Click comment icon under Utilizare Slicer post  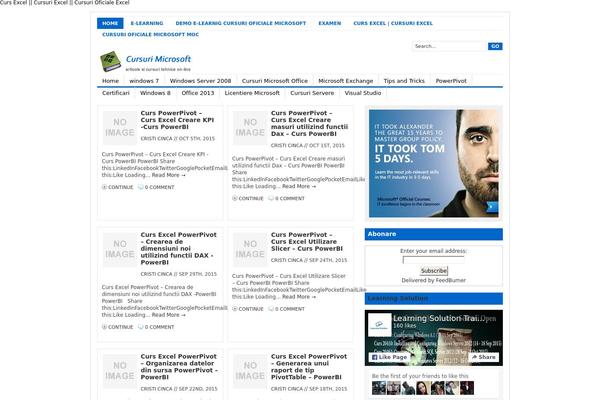(x=271, y=309)
